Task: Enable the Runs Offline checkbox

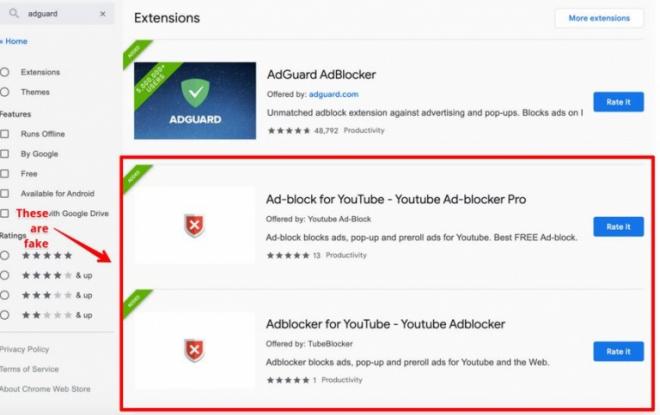Action: tap(5, 134)
